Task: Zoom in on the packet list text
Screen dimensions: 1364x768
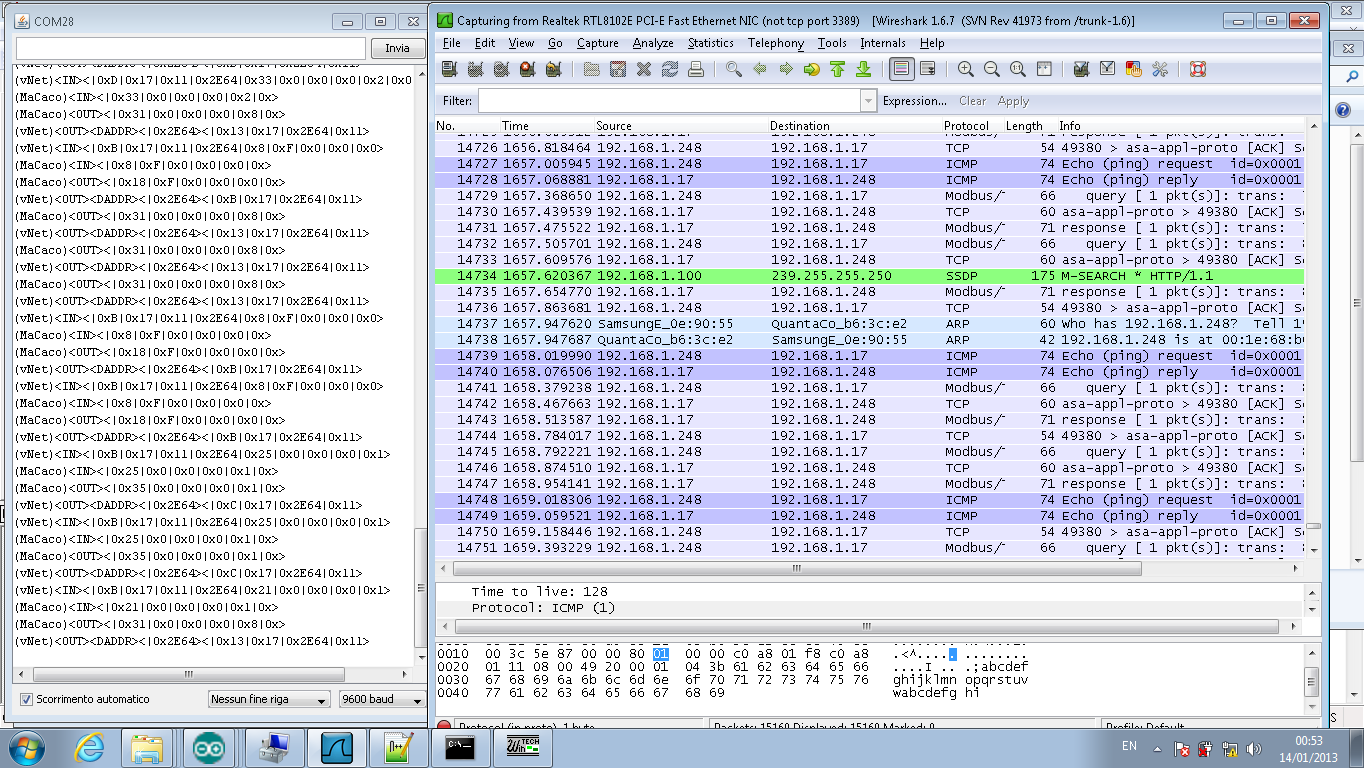Action: click(x=965, y=69)
